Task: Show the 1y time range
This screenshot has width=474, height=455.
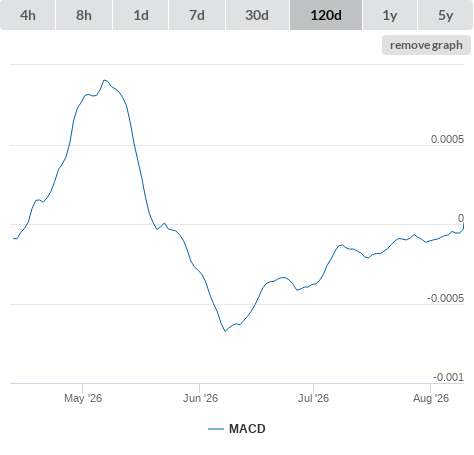Action: [x=390, y=15]
